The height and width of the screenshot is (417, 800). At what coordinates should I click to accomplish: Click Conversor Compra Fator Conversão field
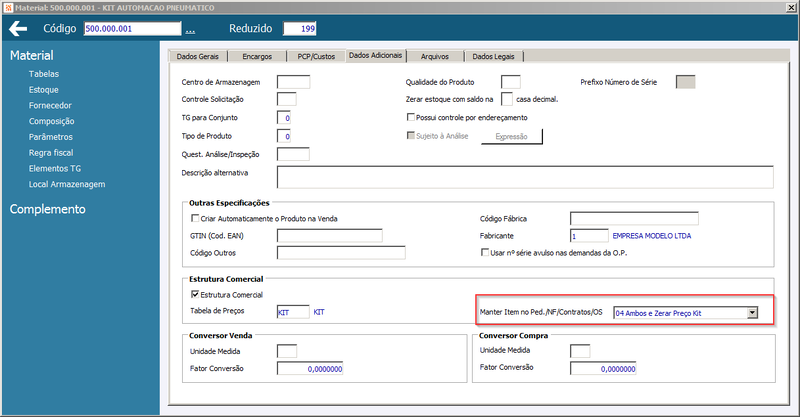click(603, 369)
